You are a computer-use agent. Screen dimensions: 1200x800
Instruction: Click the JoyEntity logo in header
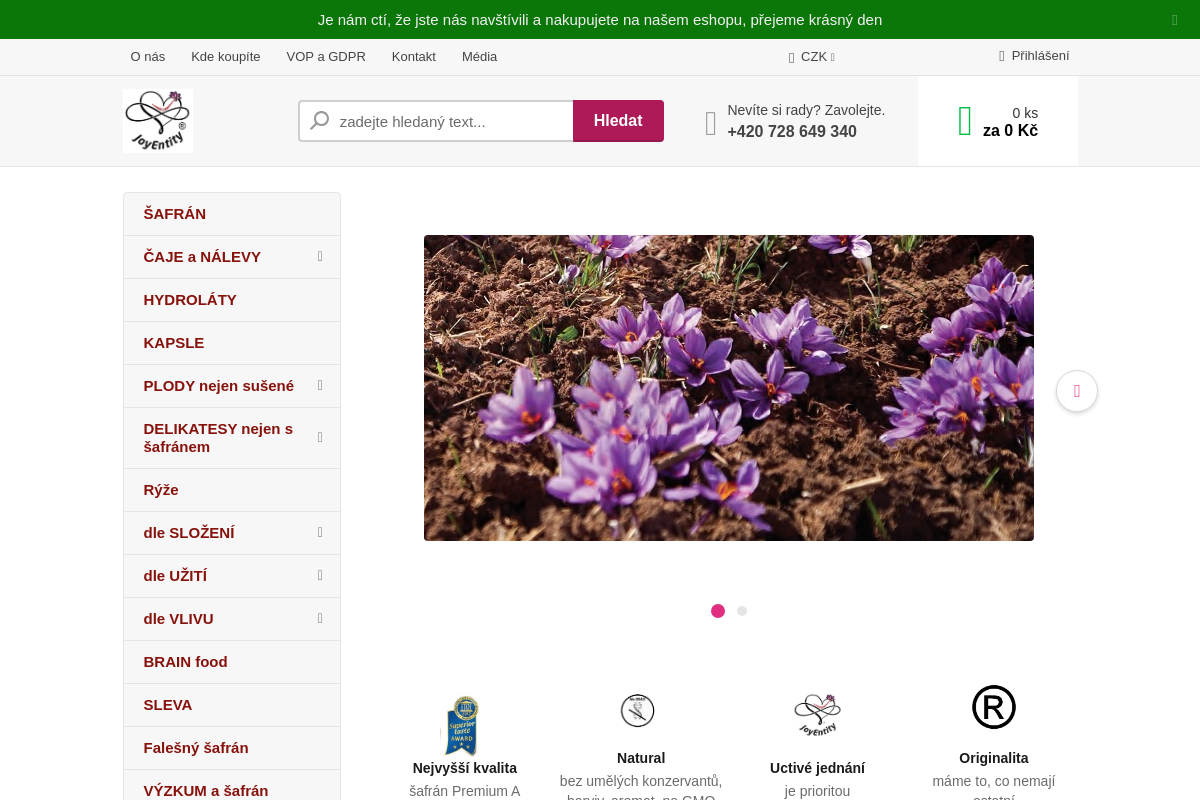[x=158, y=121]
